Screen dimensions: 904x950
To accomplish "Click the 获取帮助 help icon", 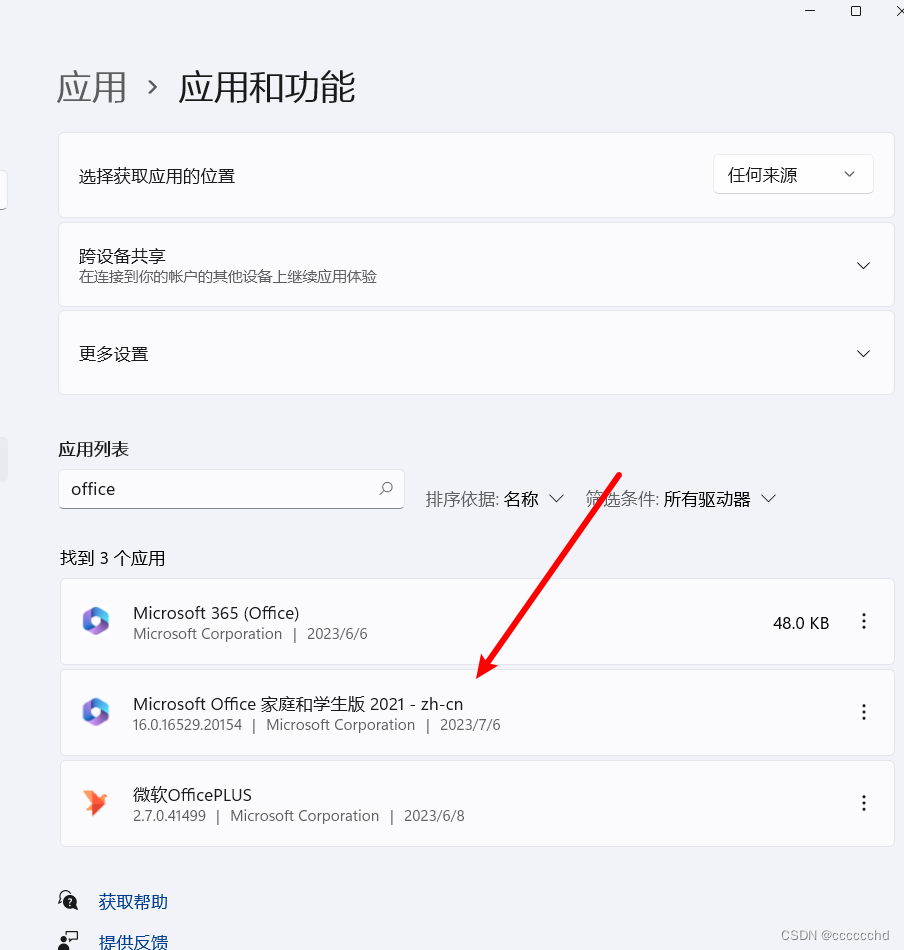I will 68,900.
